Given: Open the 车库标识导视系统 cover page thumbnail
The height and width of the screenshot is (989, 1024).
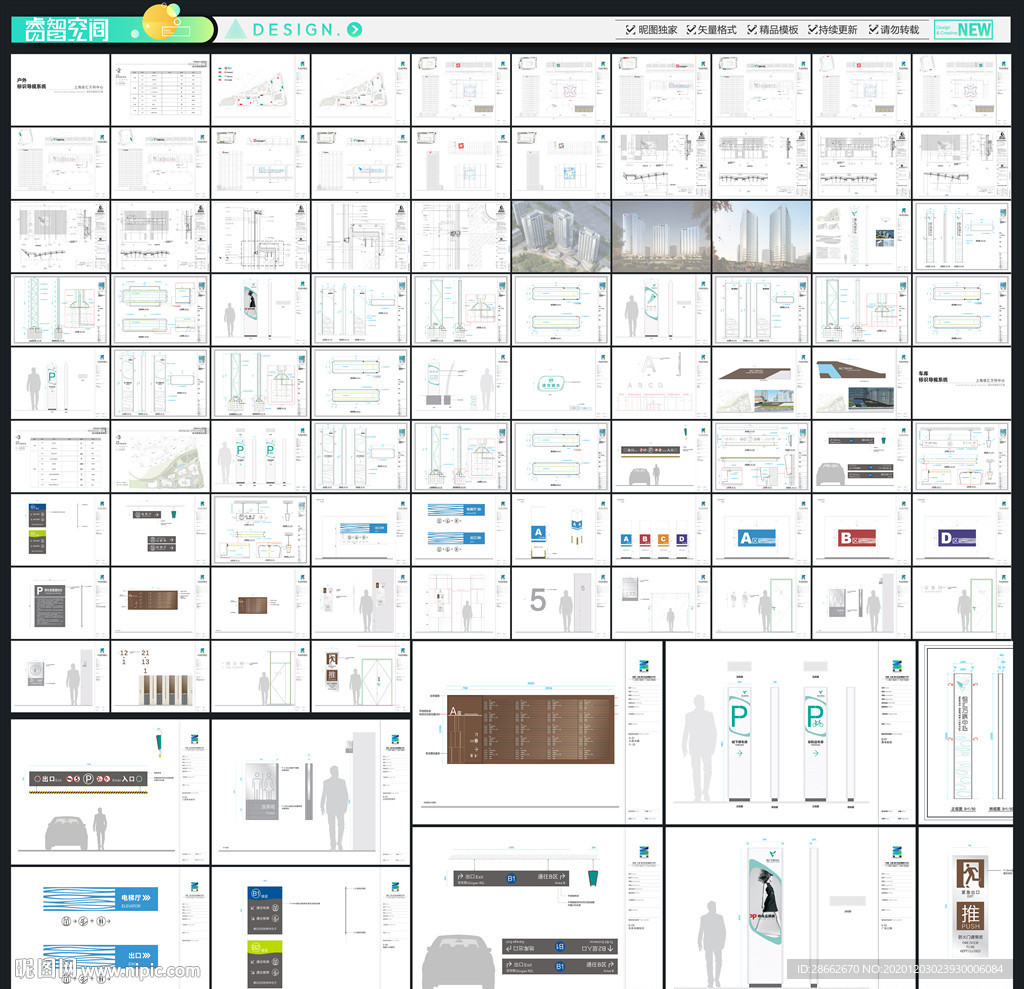Looking at the screenshot, I should (961, 383).
